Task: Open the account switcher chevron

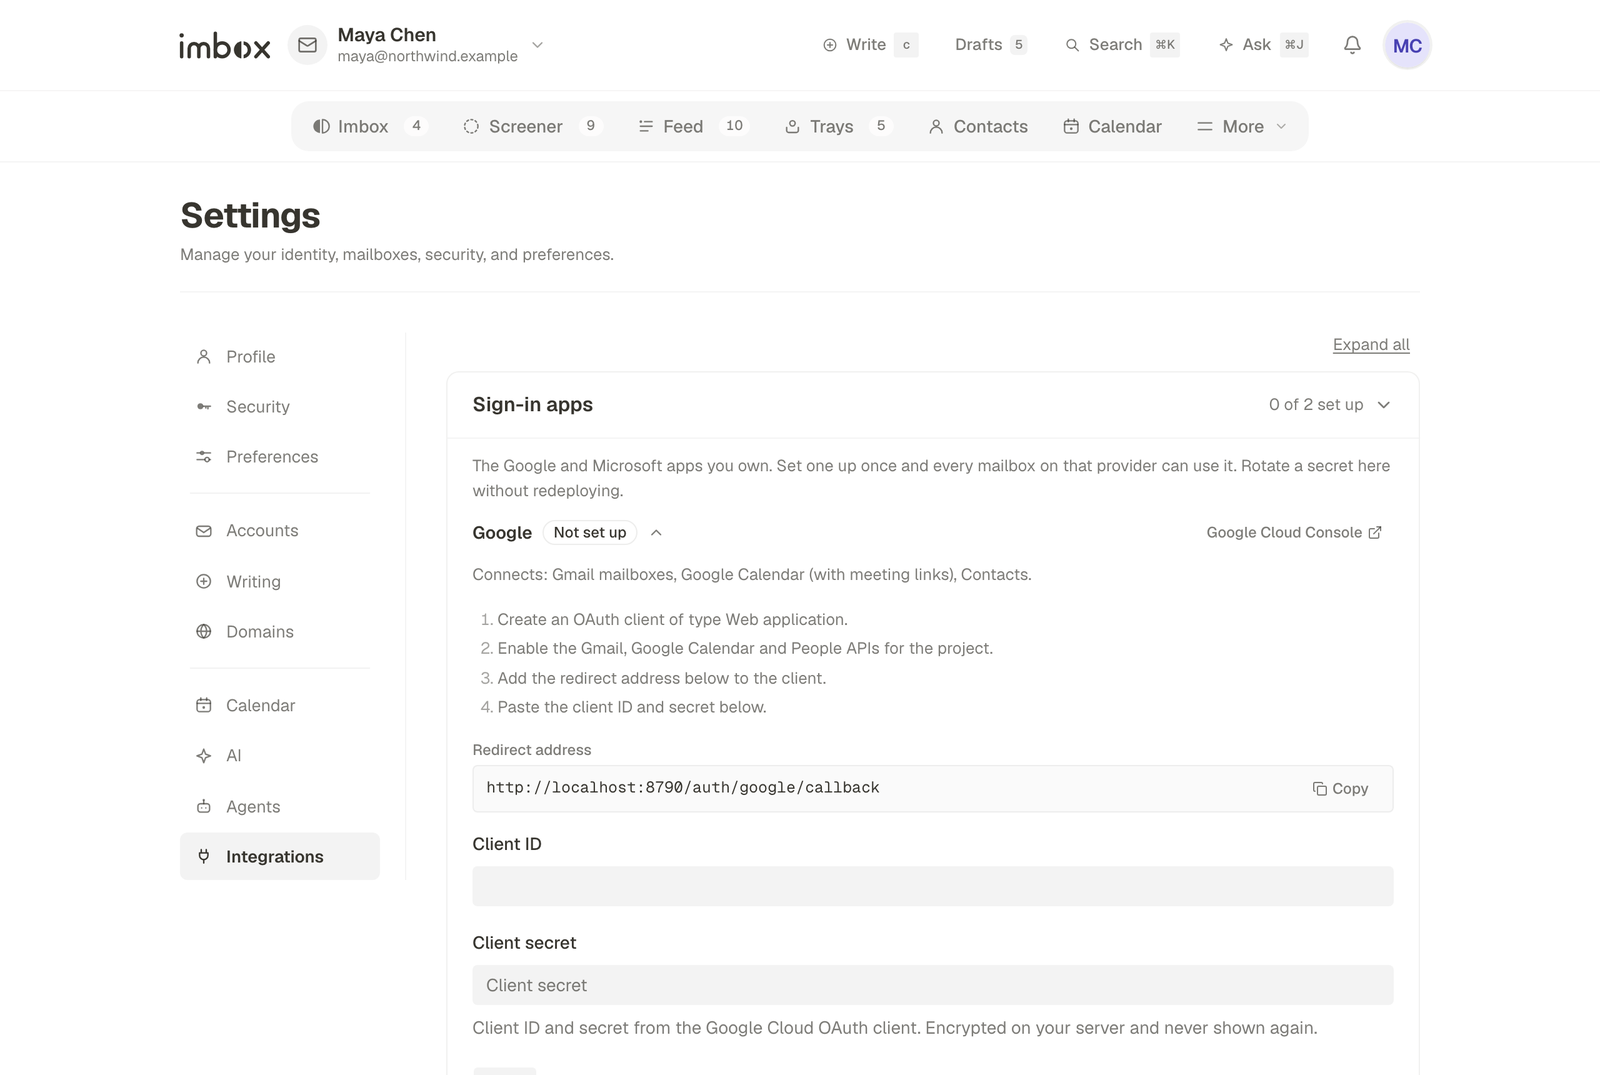Action: (x=537, y=45)
